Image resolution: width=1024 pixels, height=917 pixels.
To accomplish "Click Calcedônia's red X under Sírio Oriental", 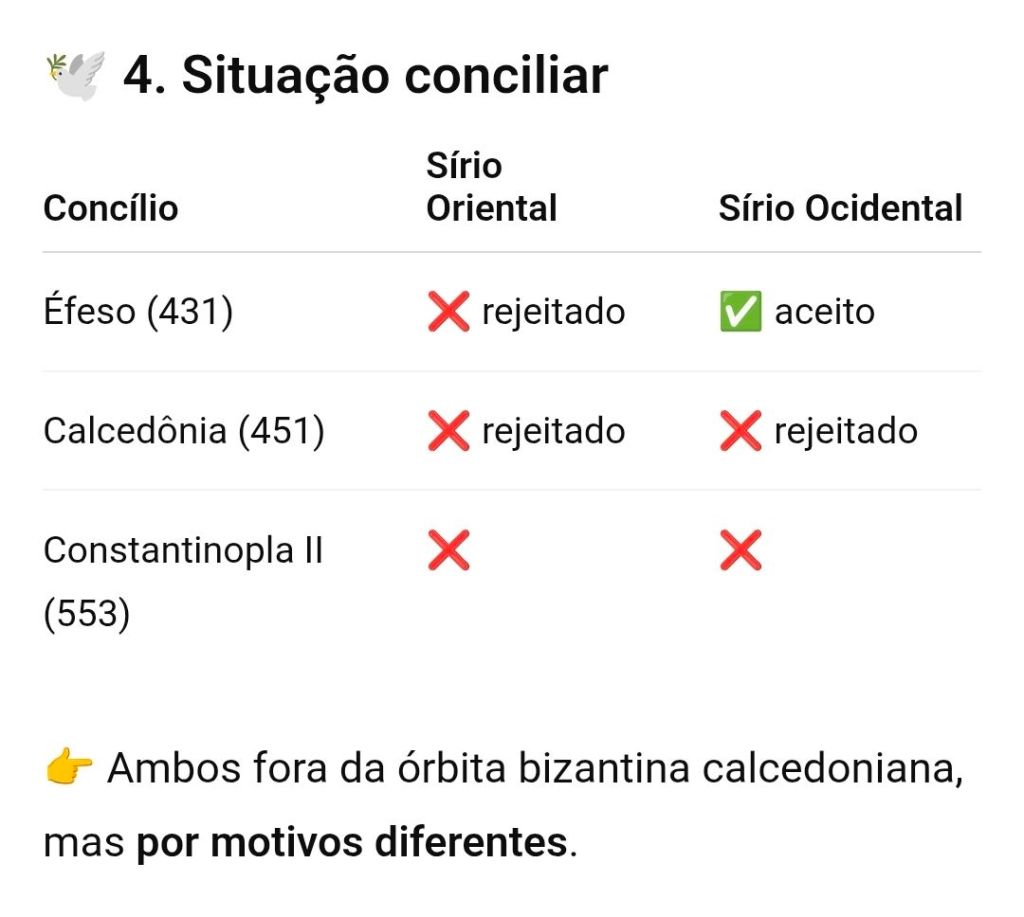I will pyautogui.click(x=448, y=431).
